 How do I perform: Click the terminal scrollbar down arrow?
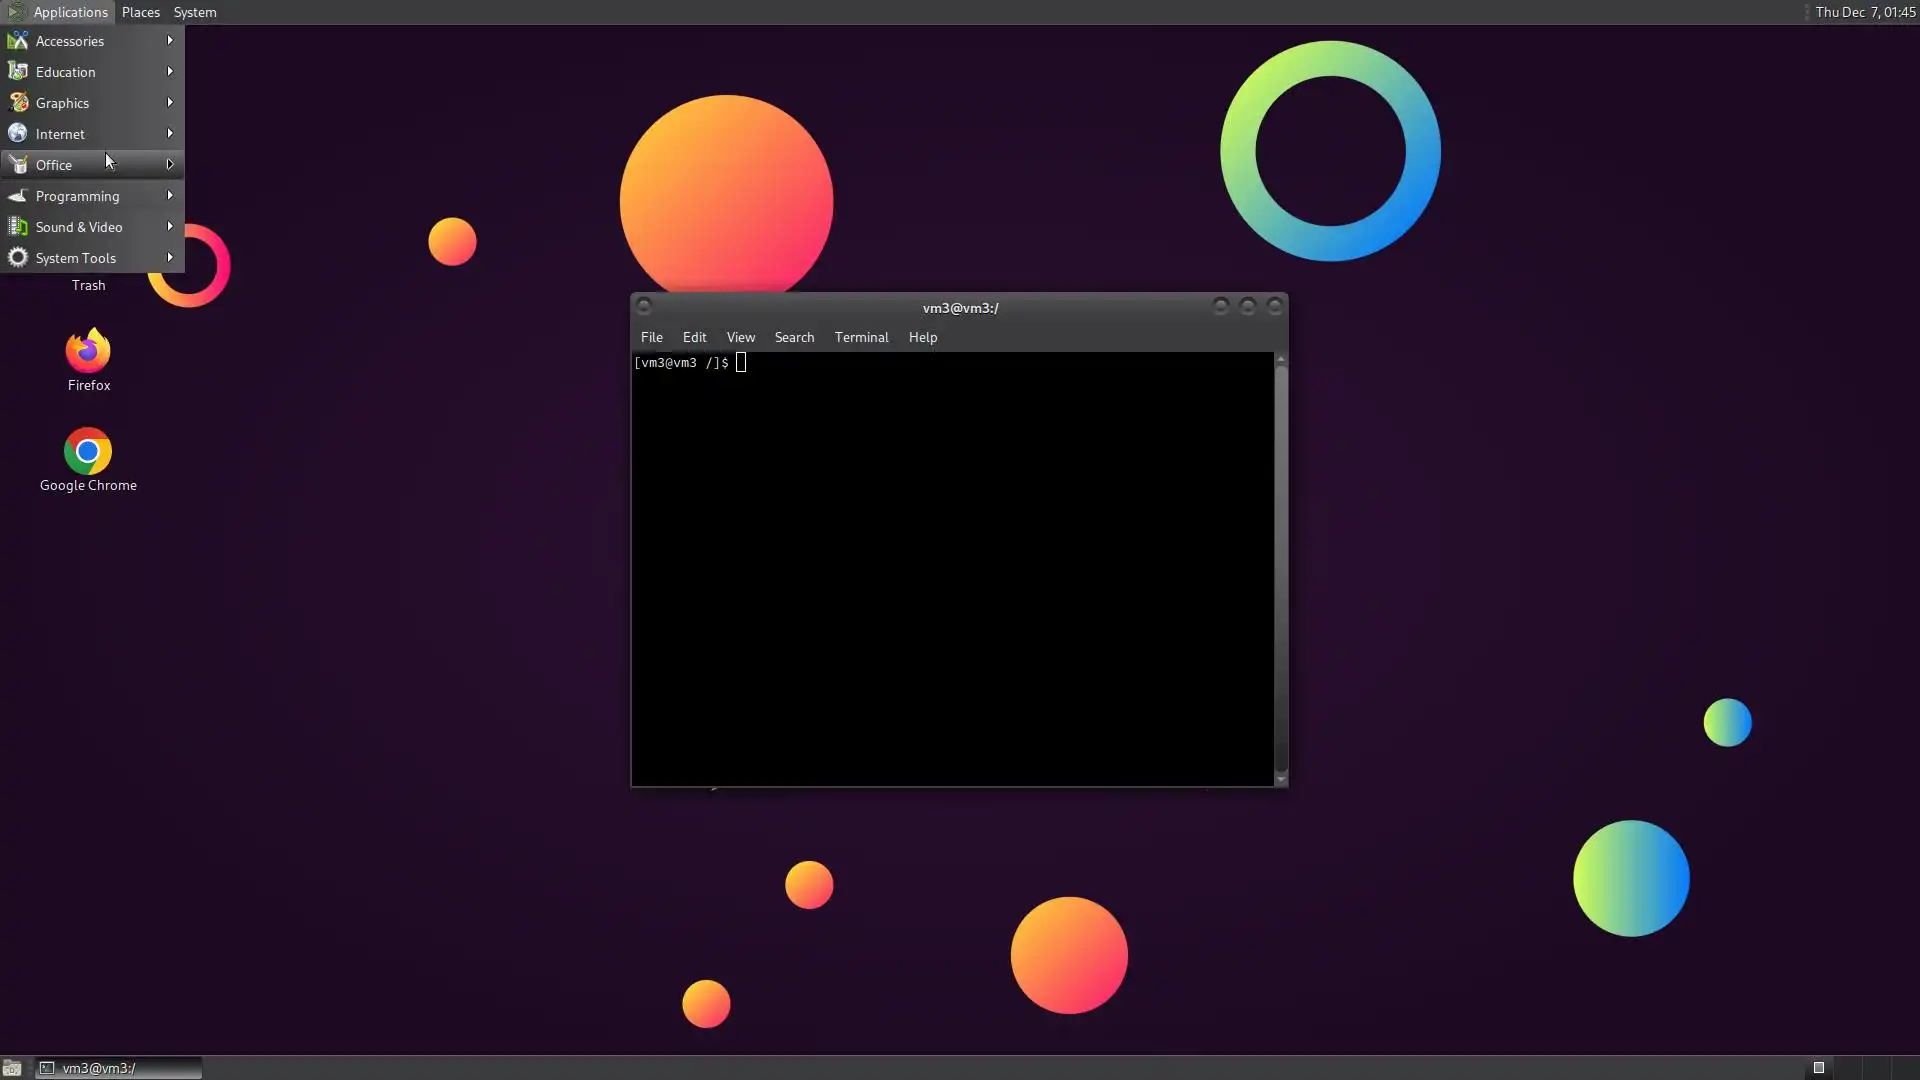point(1281,780)
